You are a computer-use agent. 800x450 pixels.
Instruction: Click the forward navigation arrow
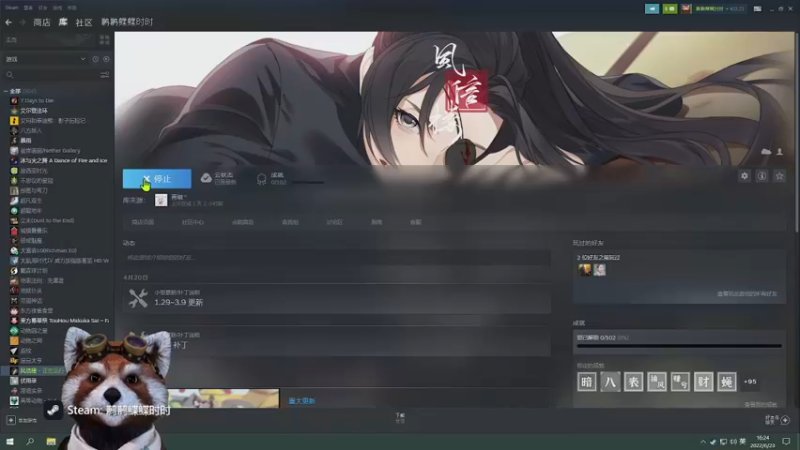pyautogui.click(x=22, y=22)
